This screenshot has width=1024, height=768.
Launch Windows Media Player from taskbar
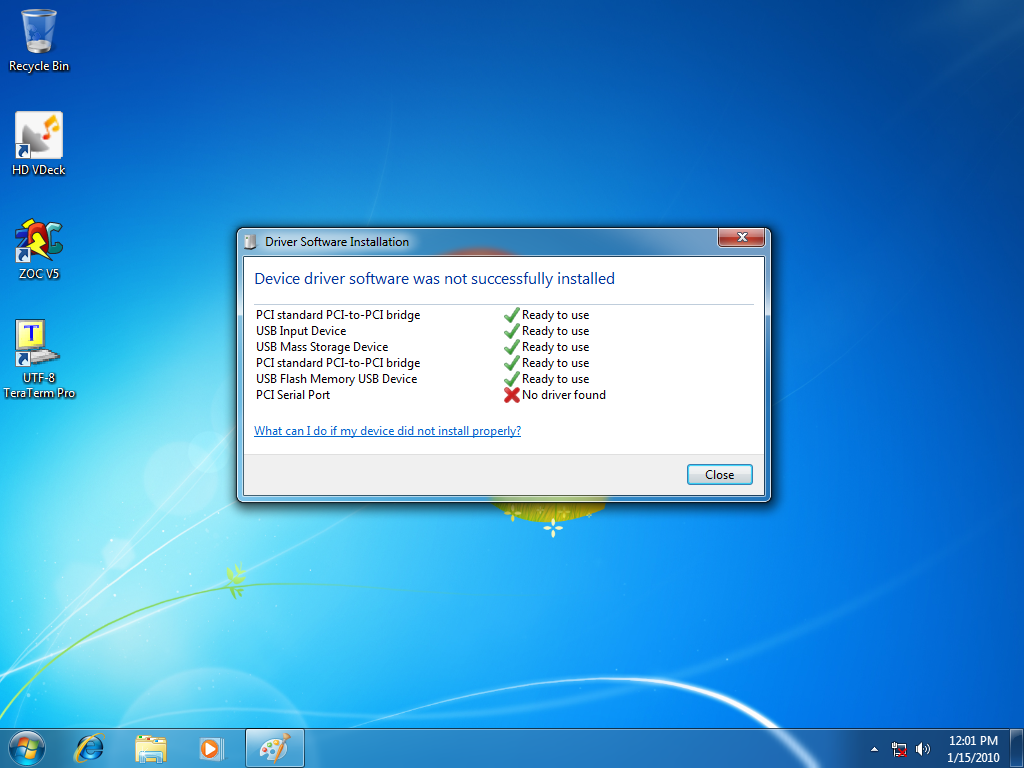coord(210,748)
